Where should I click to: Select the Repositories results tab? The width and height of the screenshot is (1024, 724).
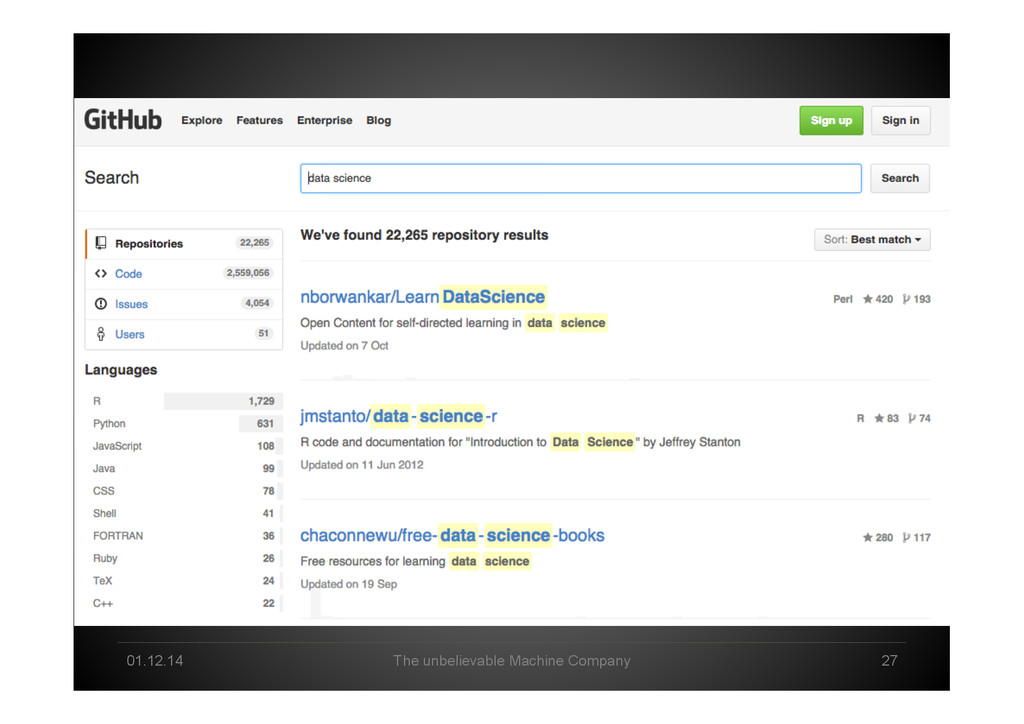(184, 244)
